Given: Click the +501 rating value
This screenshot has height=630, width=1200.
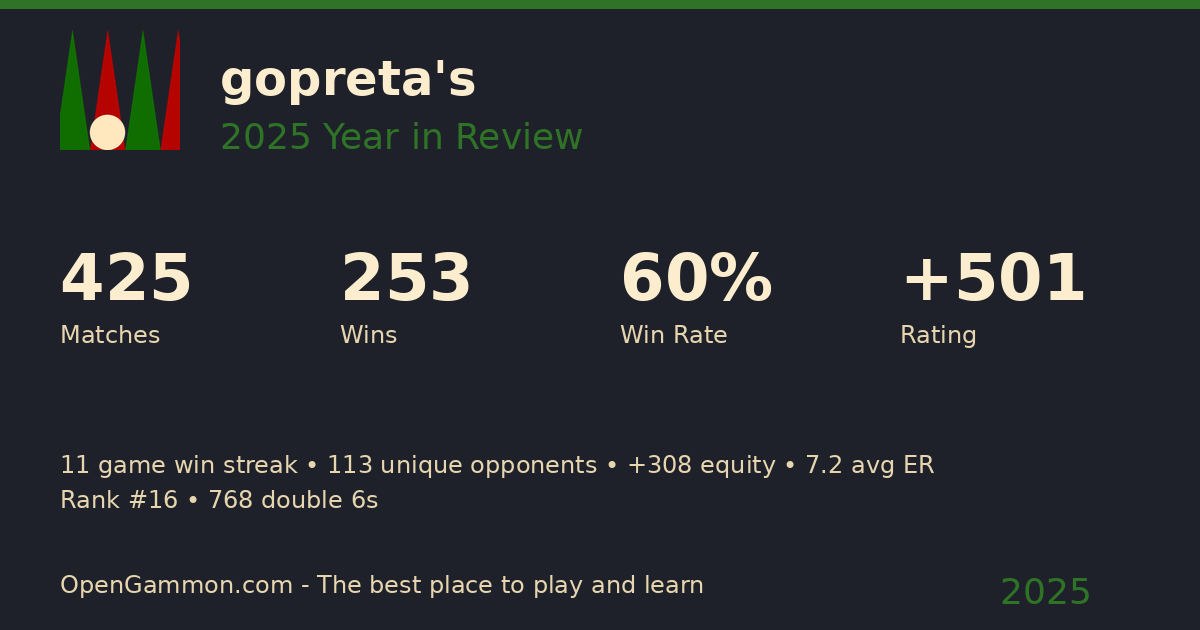Looking at the screenshot, I should point(993,280).
